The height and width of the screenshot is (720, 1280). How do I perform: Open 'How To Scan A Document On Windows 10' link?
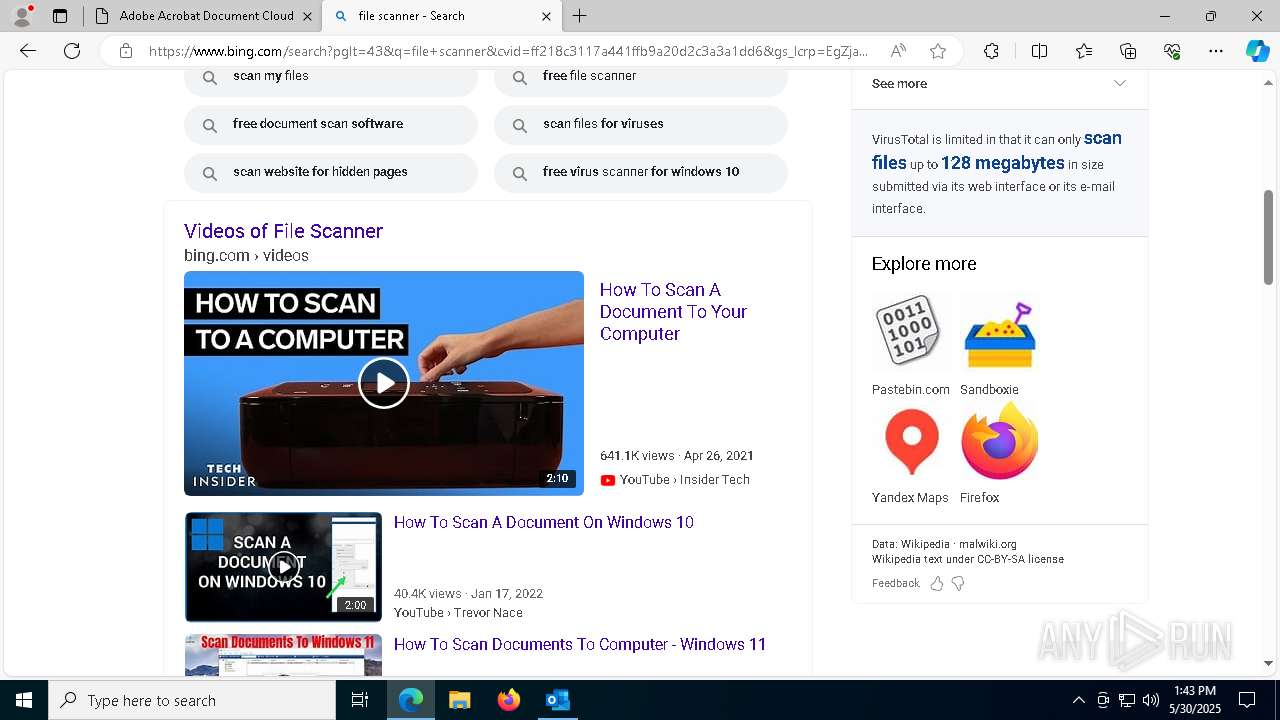[544, 522]
